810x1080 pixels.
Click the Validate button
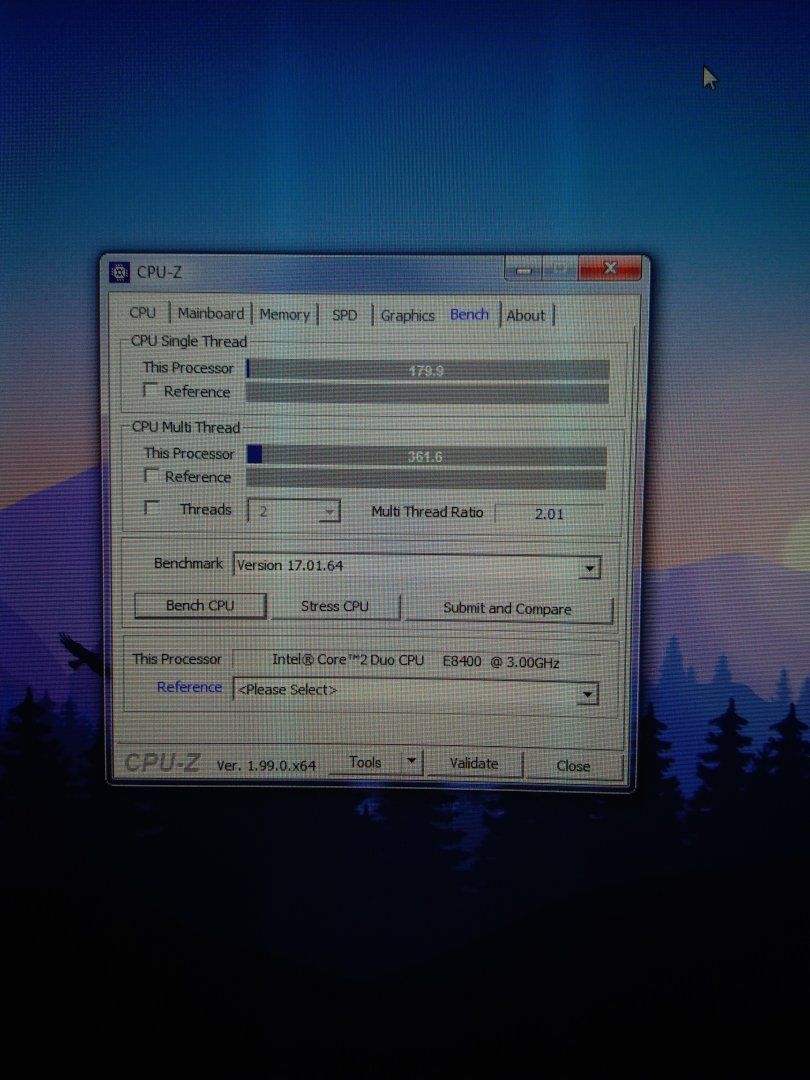[474, 764]
